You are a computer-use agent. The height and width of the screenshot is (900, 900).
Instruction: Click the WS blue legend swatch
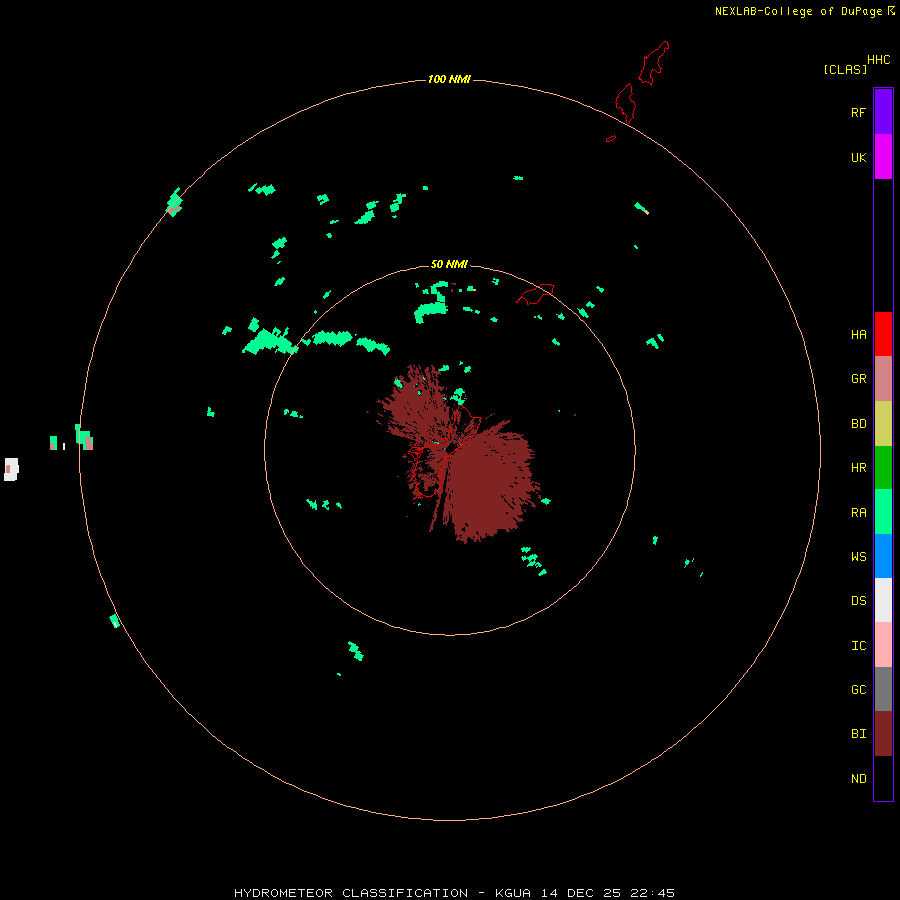point(883,556)
